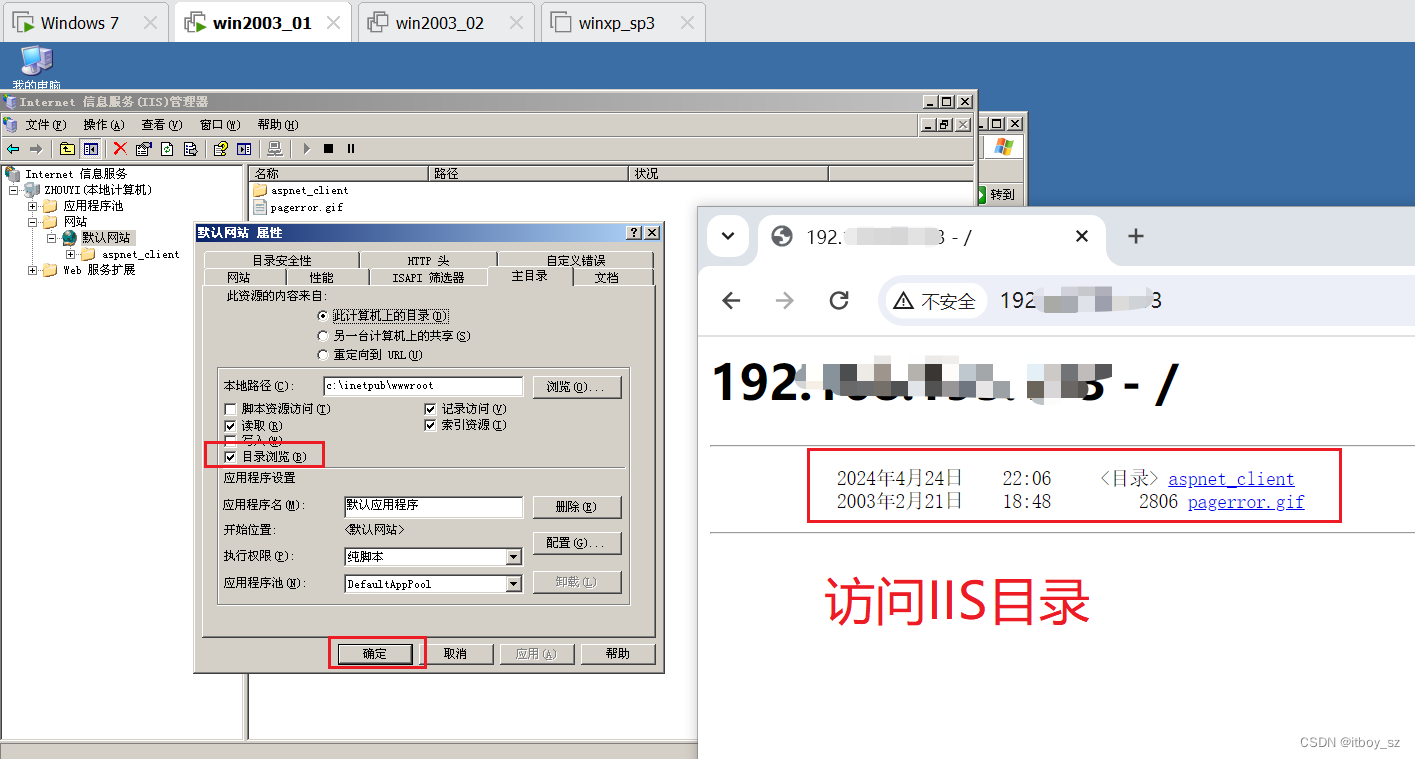Enable 脚本资源访问 checkbox
This screenshot has width=1415, height=759.
coord(231,409)
